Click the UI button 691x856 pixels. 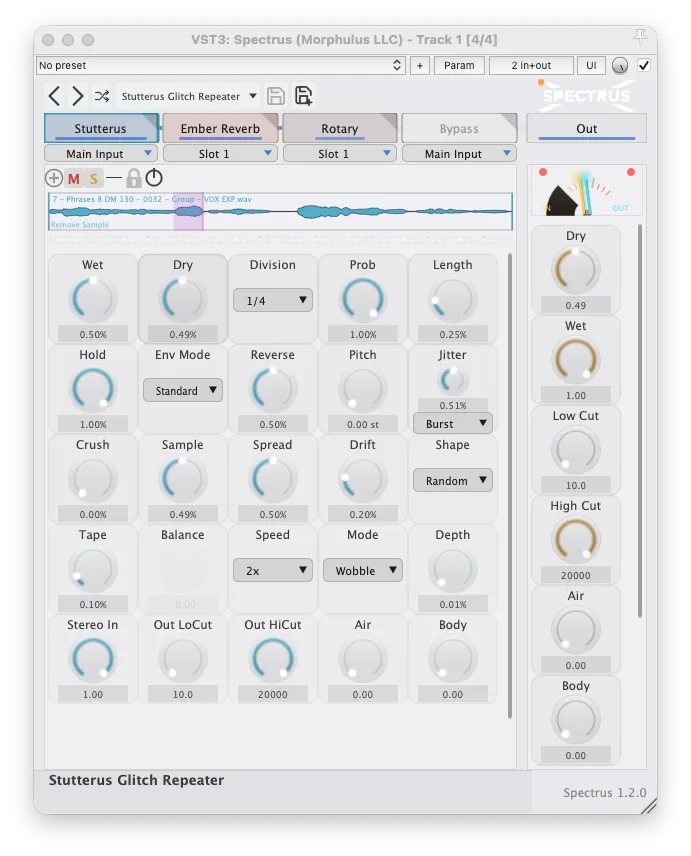591,66
